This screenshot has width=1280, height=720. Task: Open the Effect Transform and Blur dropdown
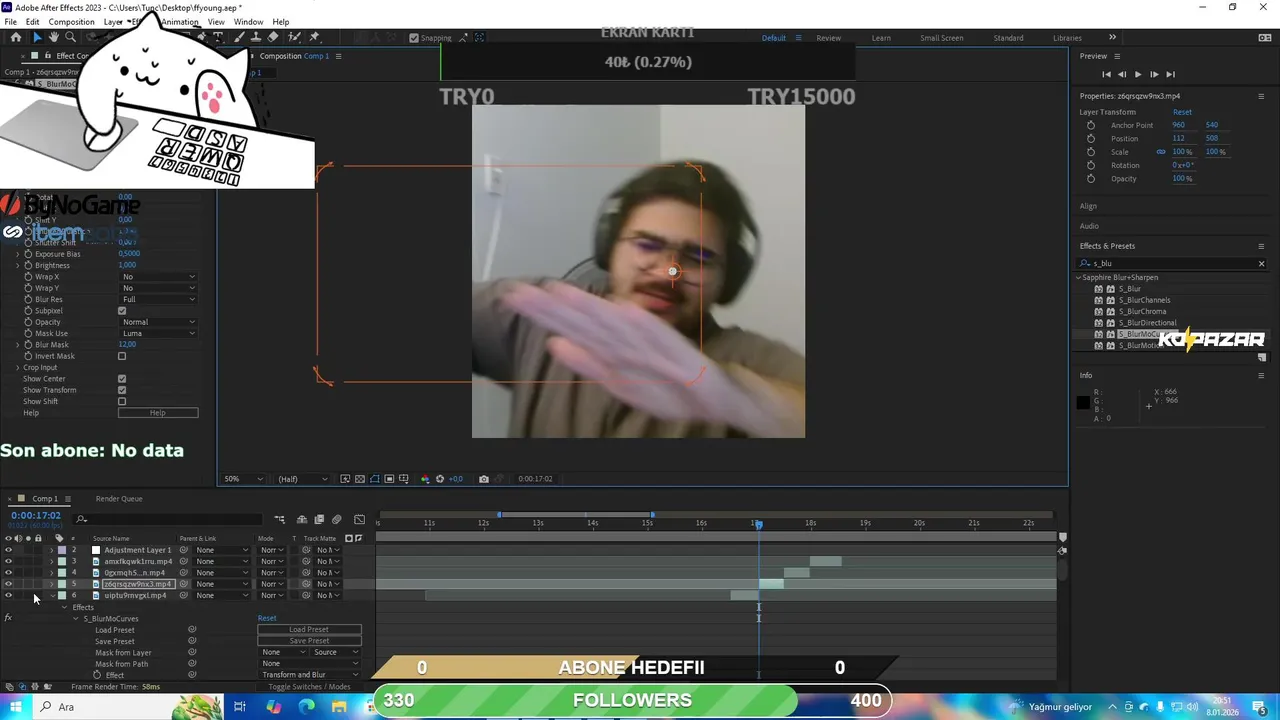310,675
